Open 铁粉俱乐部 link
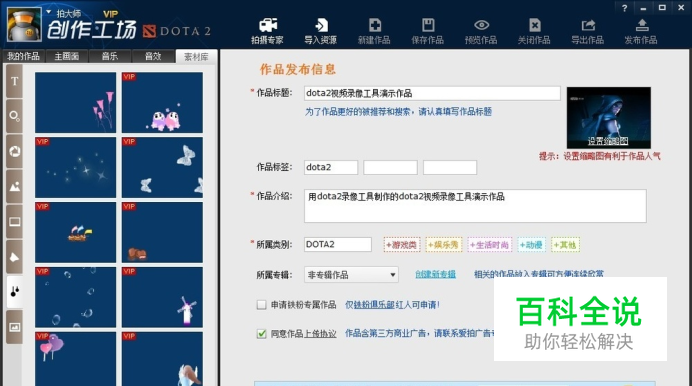 click(374, 305)
